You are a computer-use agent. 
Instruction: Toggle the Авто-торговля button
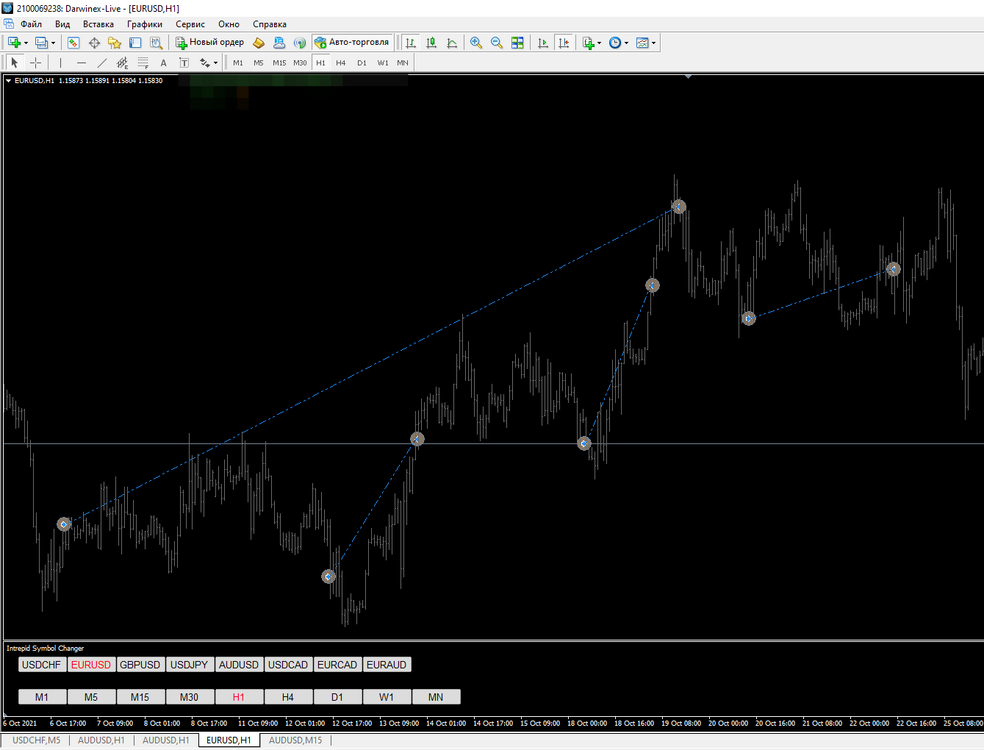click(x=352, y=42)
